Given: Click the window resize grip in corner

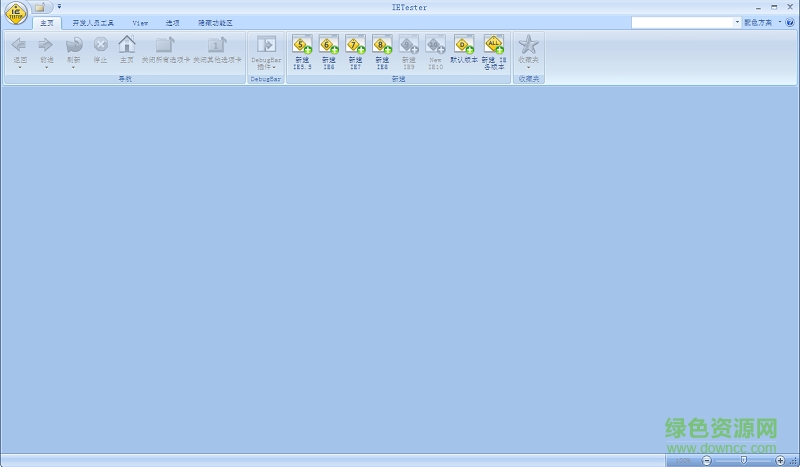Looking at the screenshot, I should click(793, 461).
